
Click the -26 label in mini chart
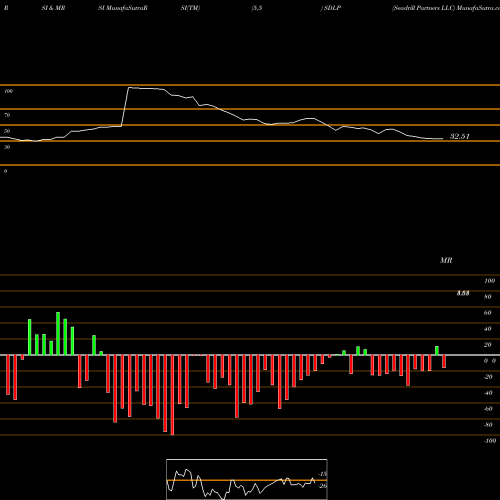322,486
